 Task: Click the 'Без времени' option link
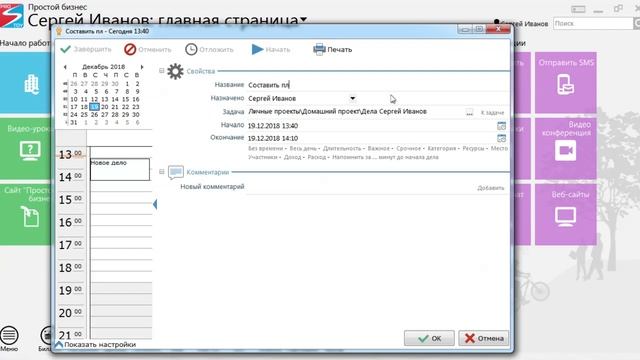[266, 149]
